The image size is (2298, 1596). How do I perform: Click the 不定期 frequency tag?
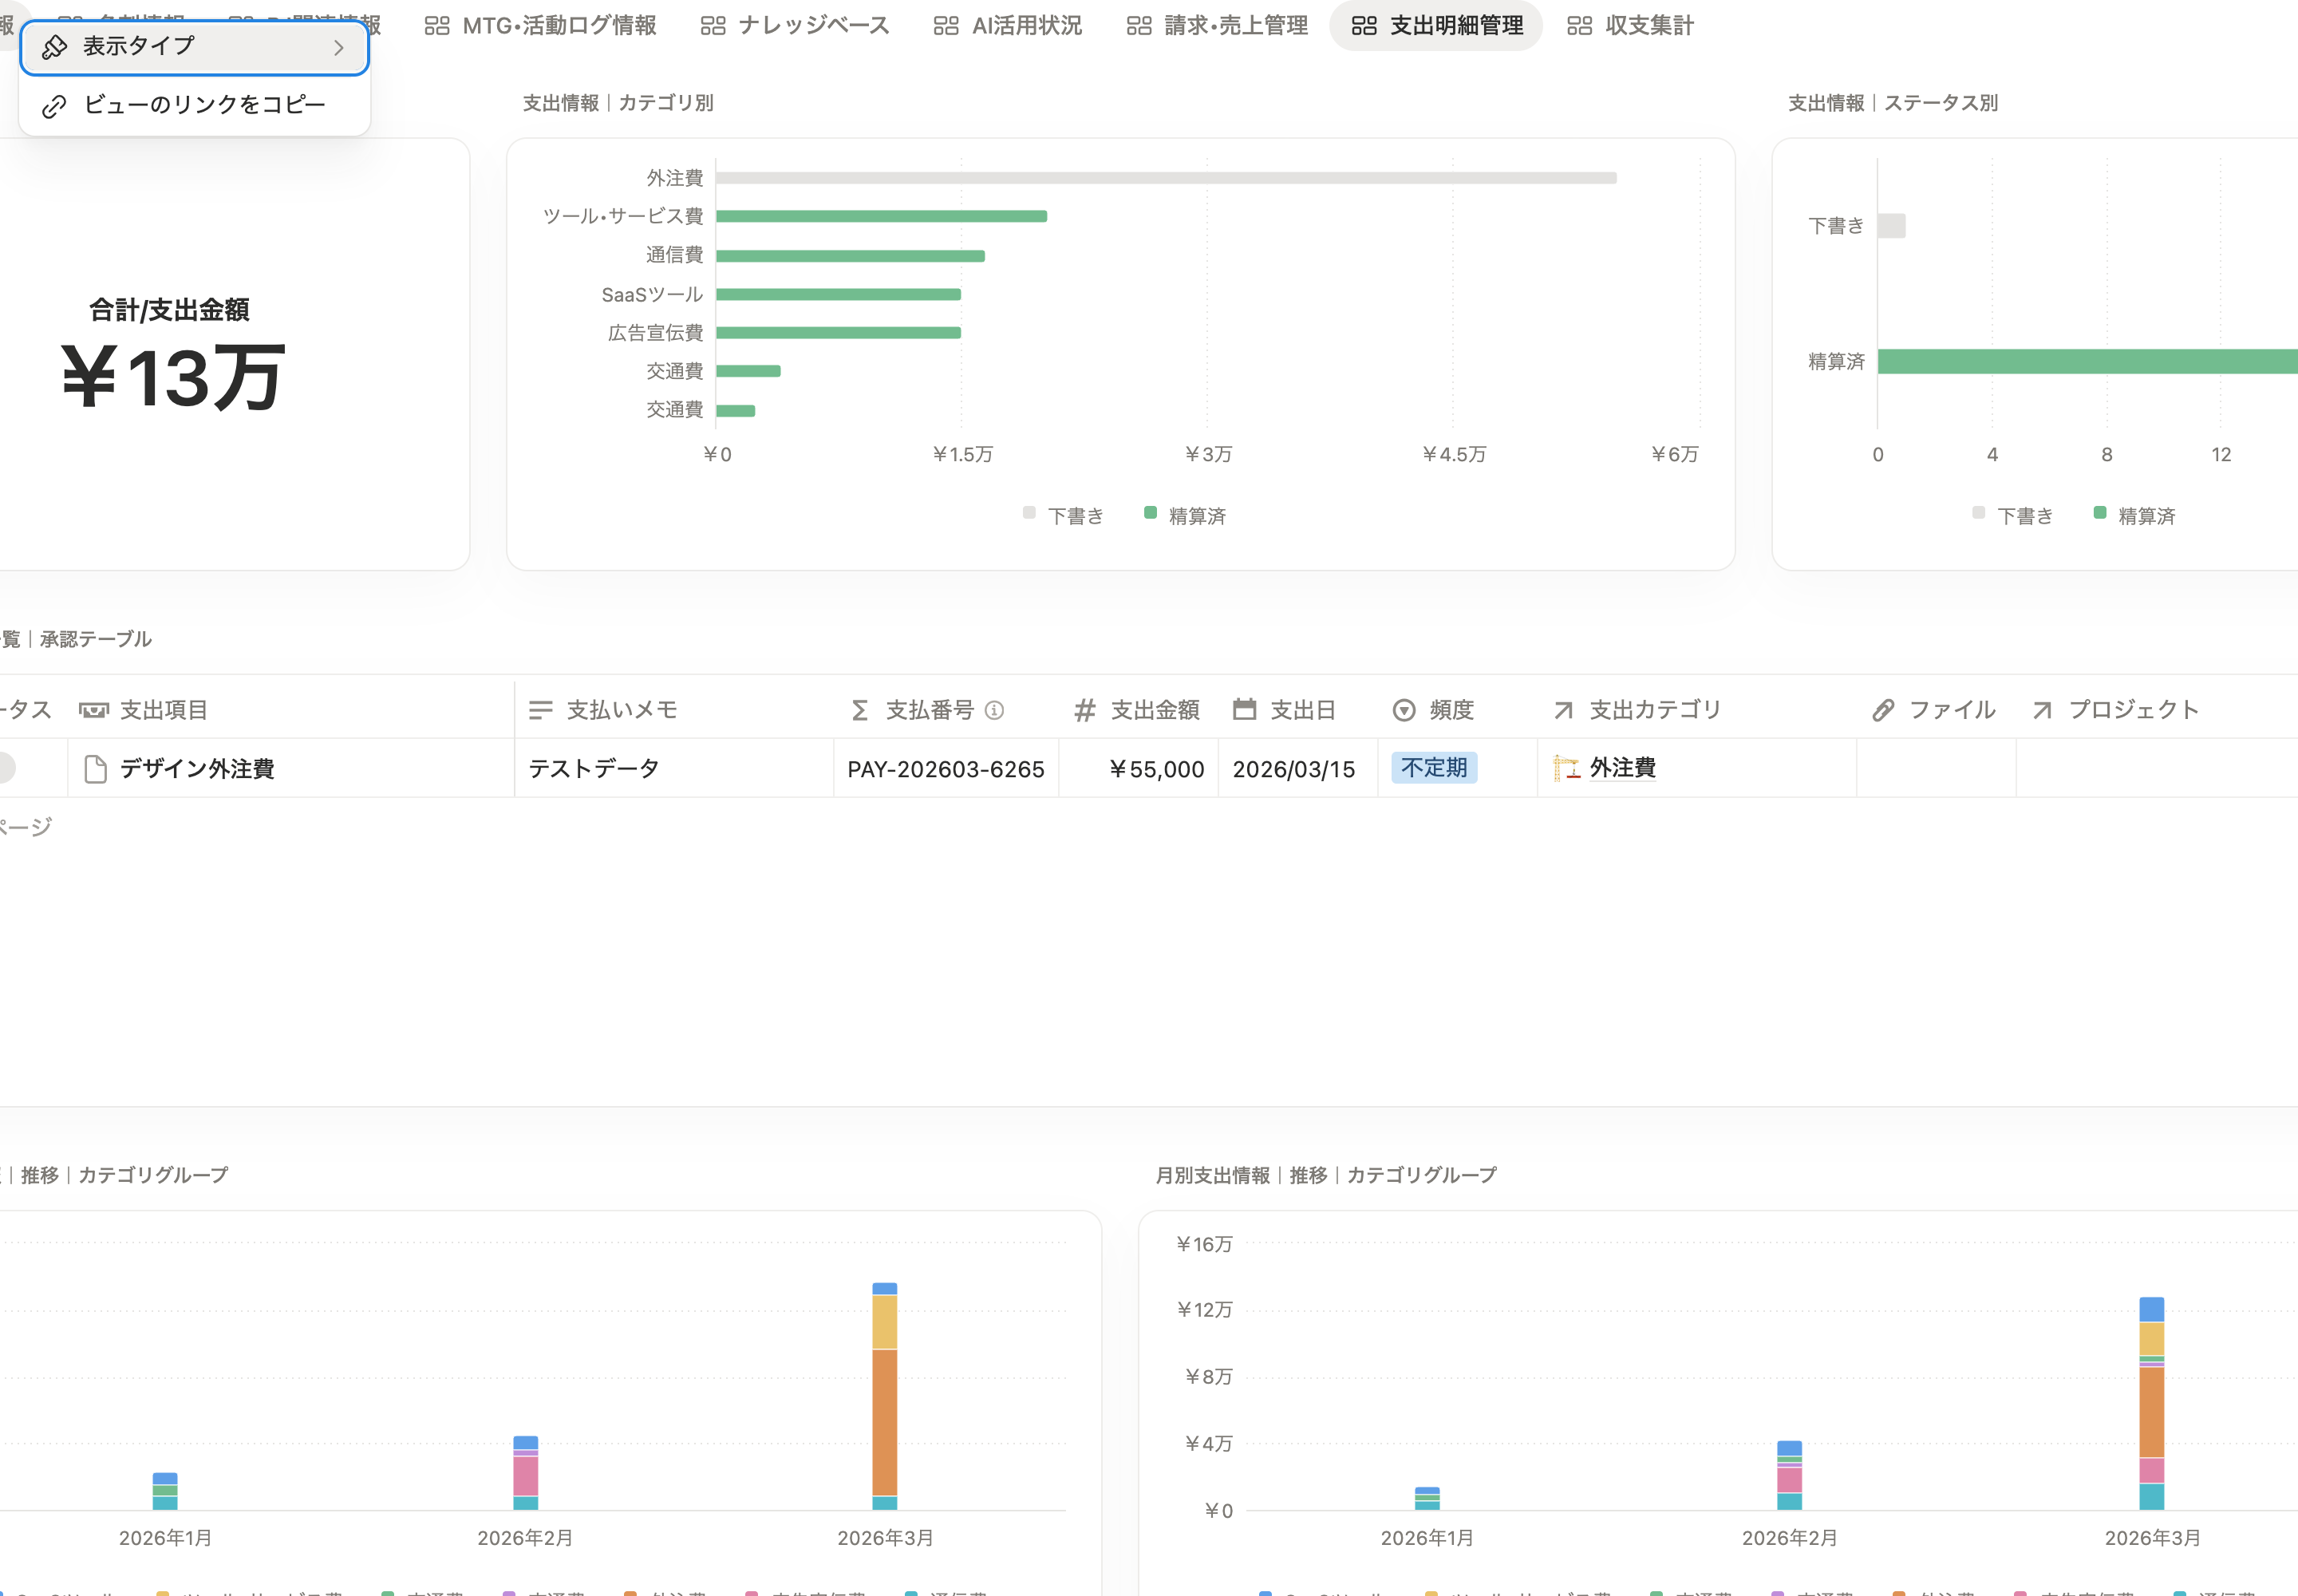[x=1434, y=768]
